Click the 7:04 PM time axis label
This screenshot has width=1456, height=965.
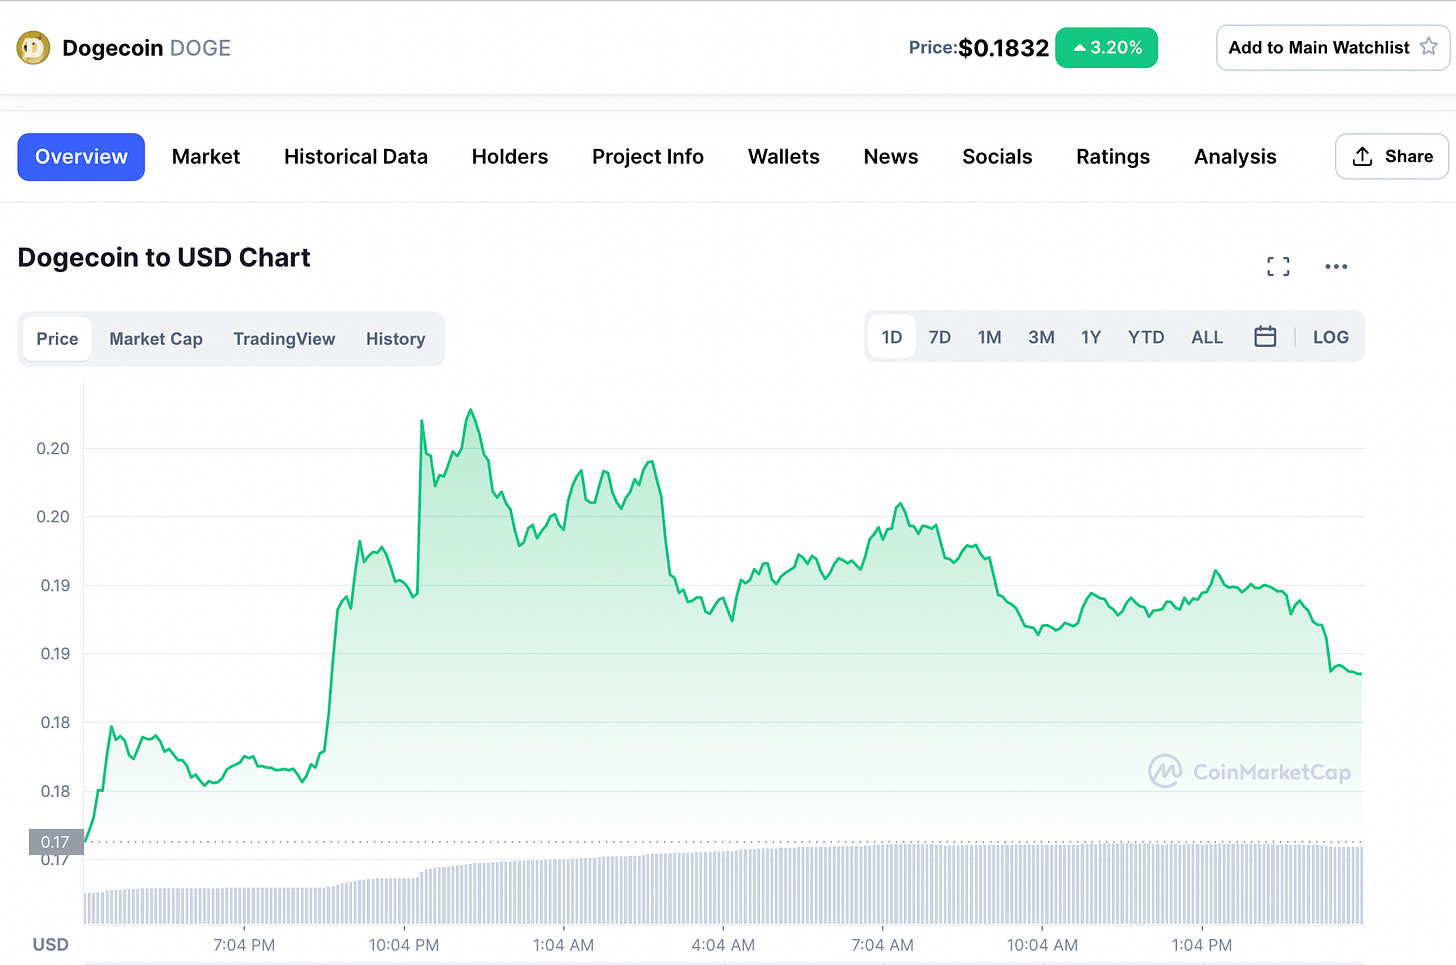244,945
